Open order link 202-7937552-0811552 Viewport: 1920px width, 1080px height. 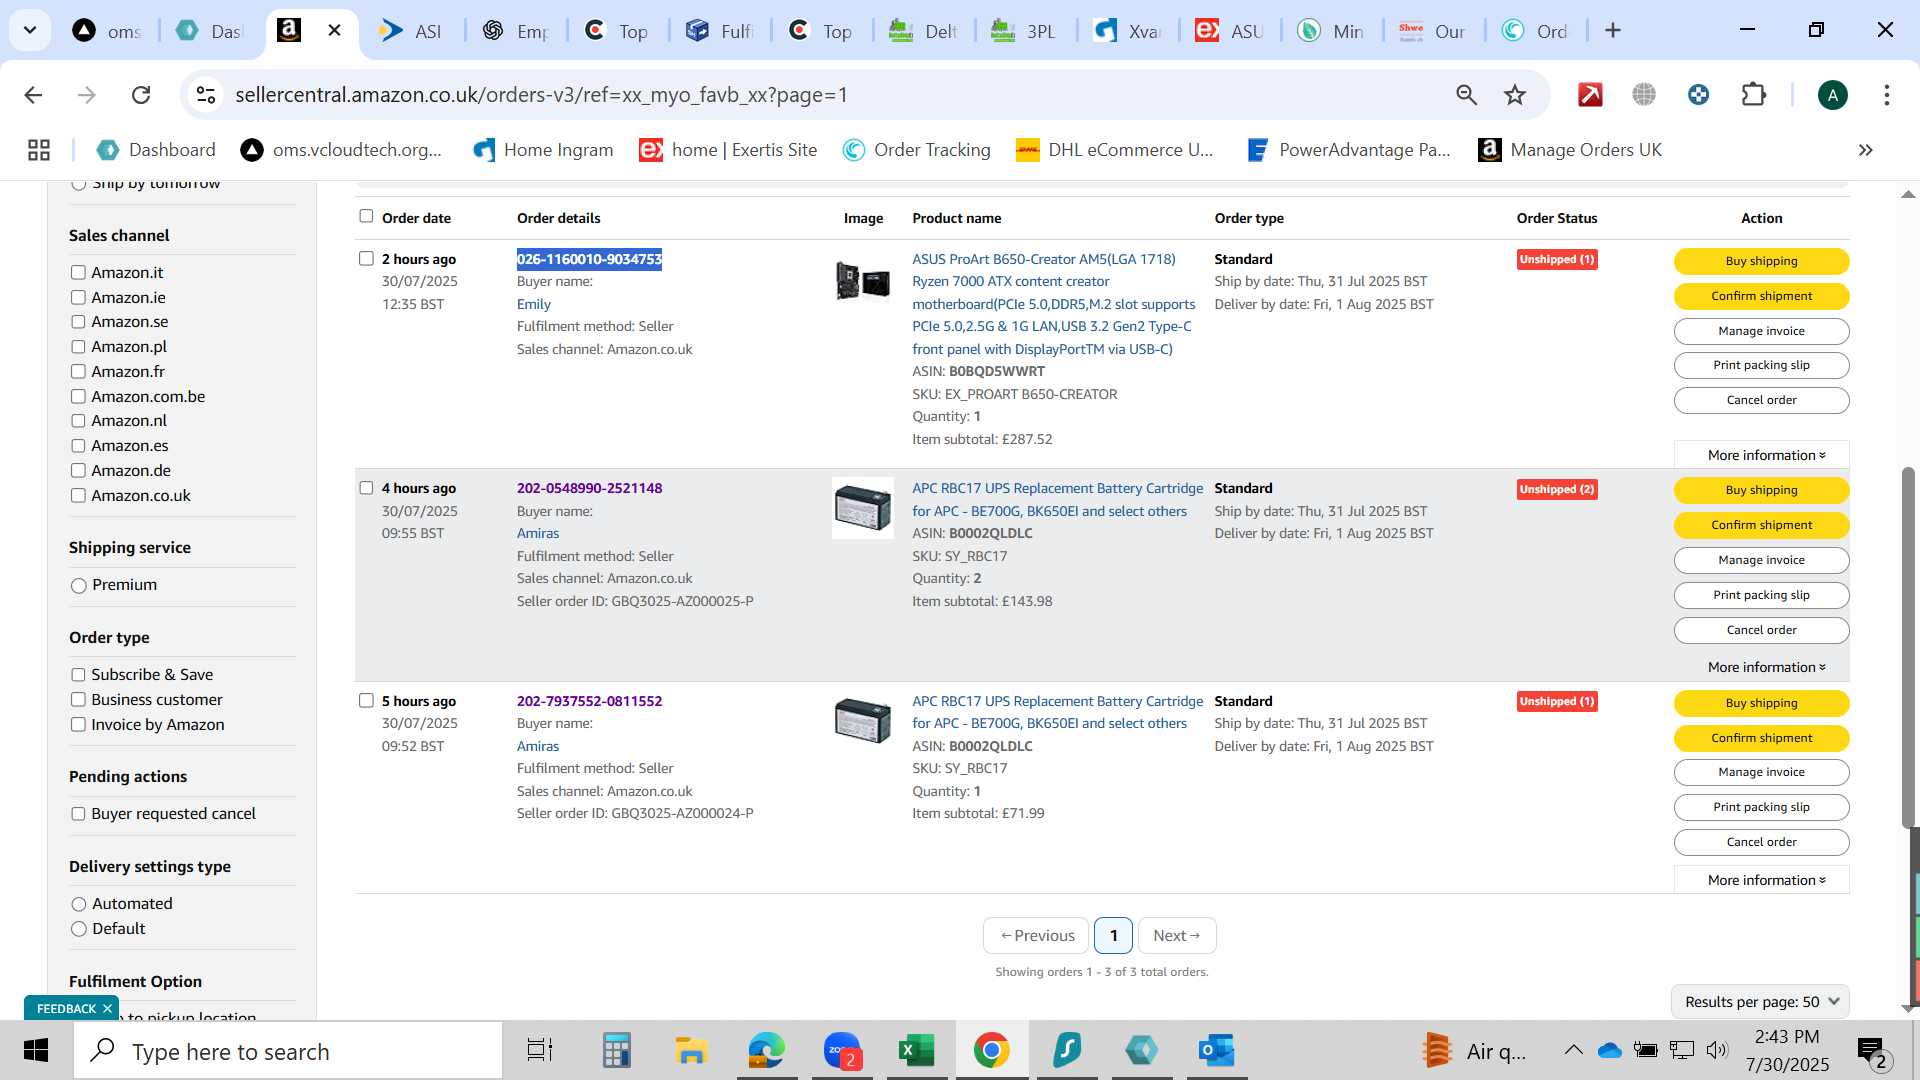589,701
